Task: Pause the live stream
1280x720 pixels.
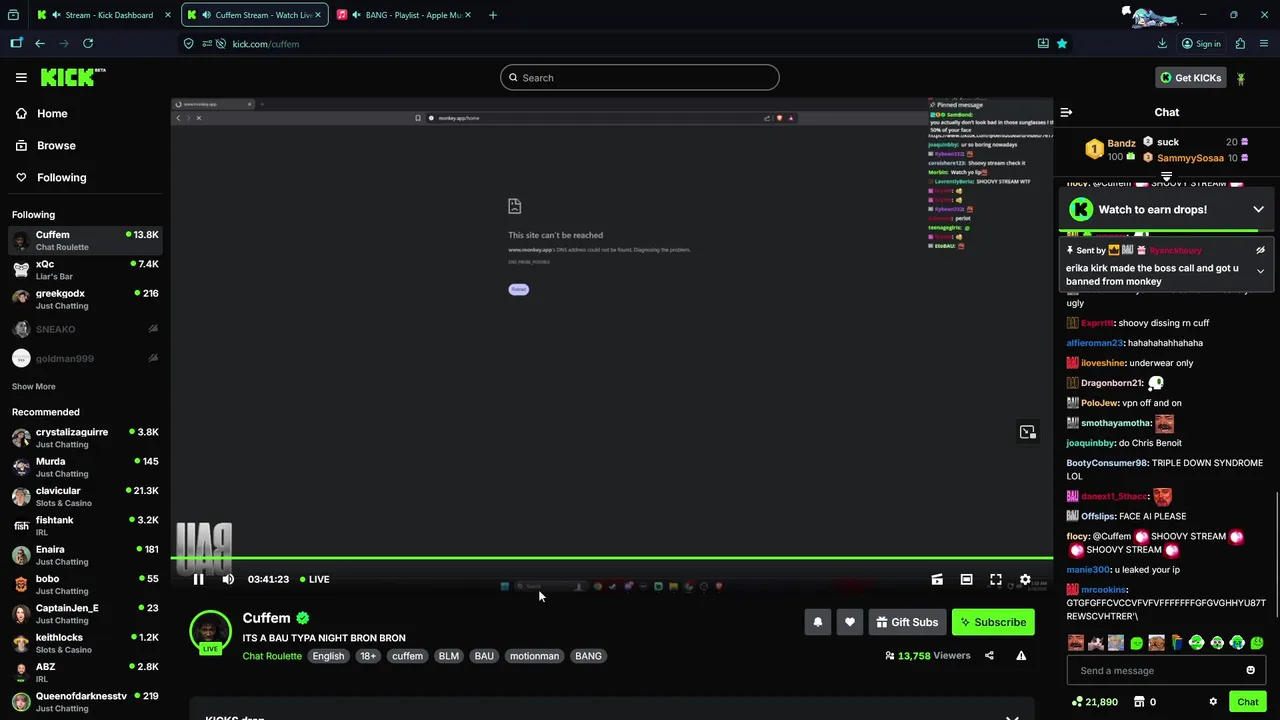Action: (x=198, y=579)
